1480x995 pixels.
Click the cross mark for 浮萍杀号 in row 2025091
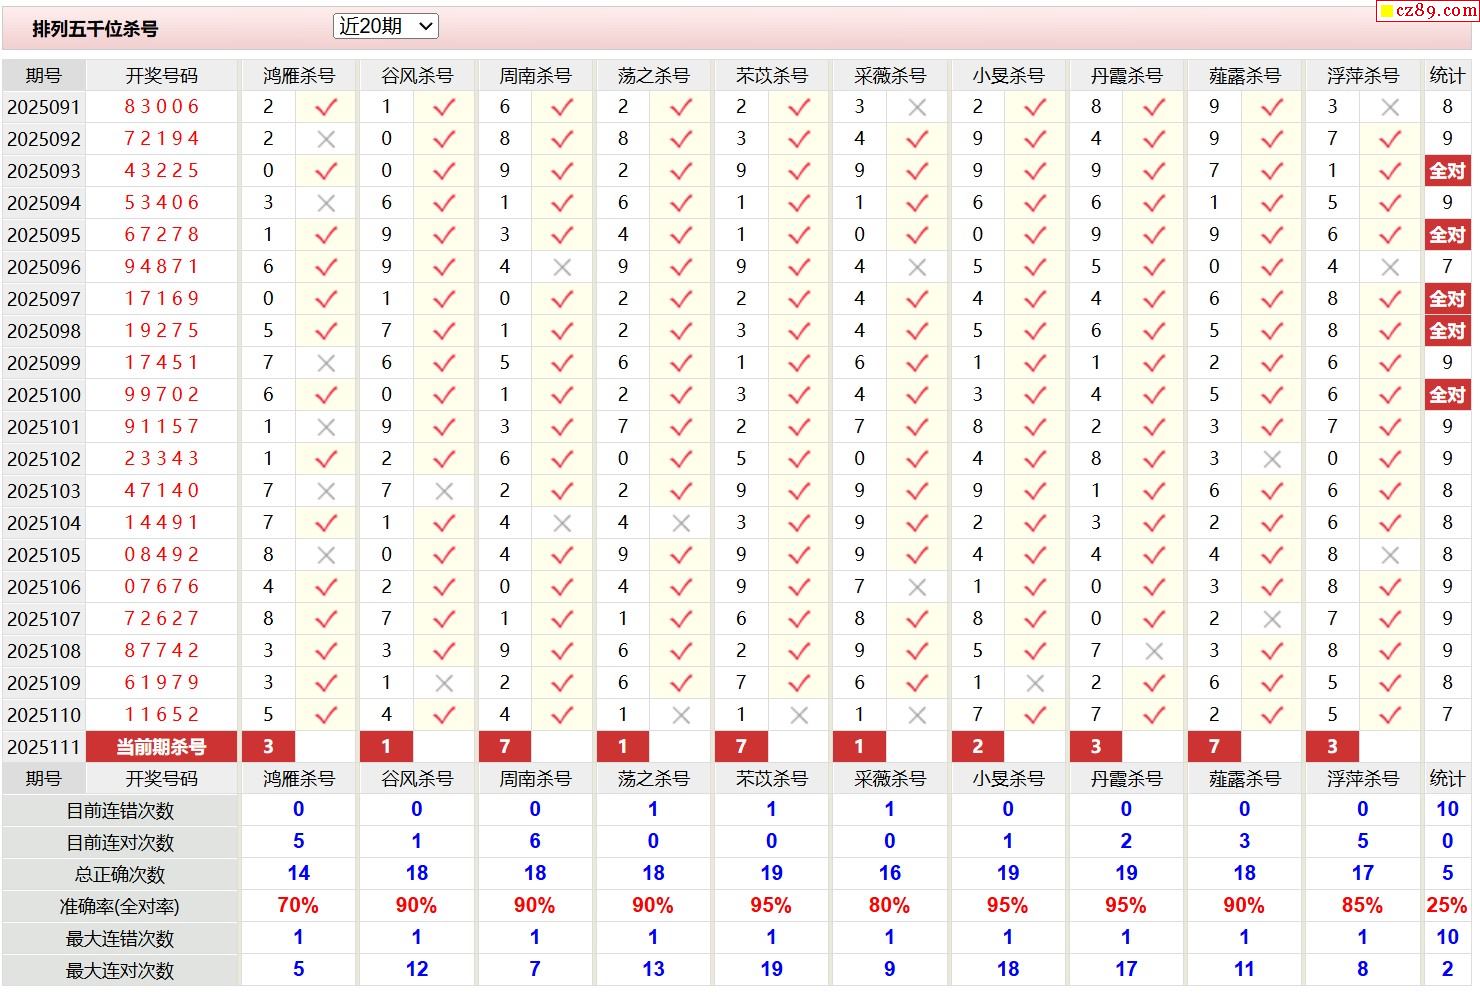1390,107
